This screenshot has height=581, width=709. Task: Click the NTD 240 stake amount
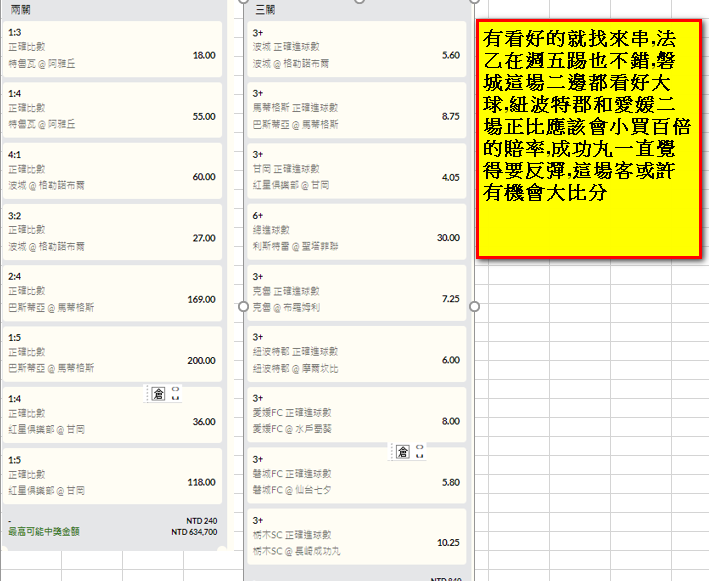201,521
